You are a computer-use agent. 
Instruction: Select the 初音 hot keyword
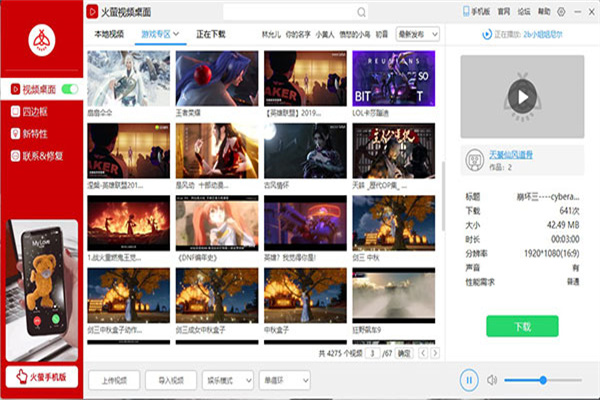(x=382, y=34)
